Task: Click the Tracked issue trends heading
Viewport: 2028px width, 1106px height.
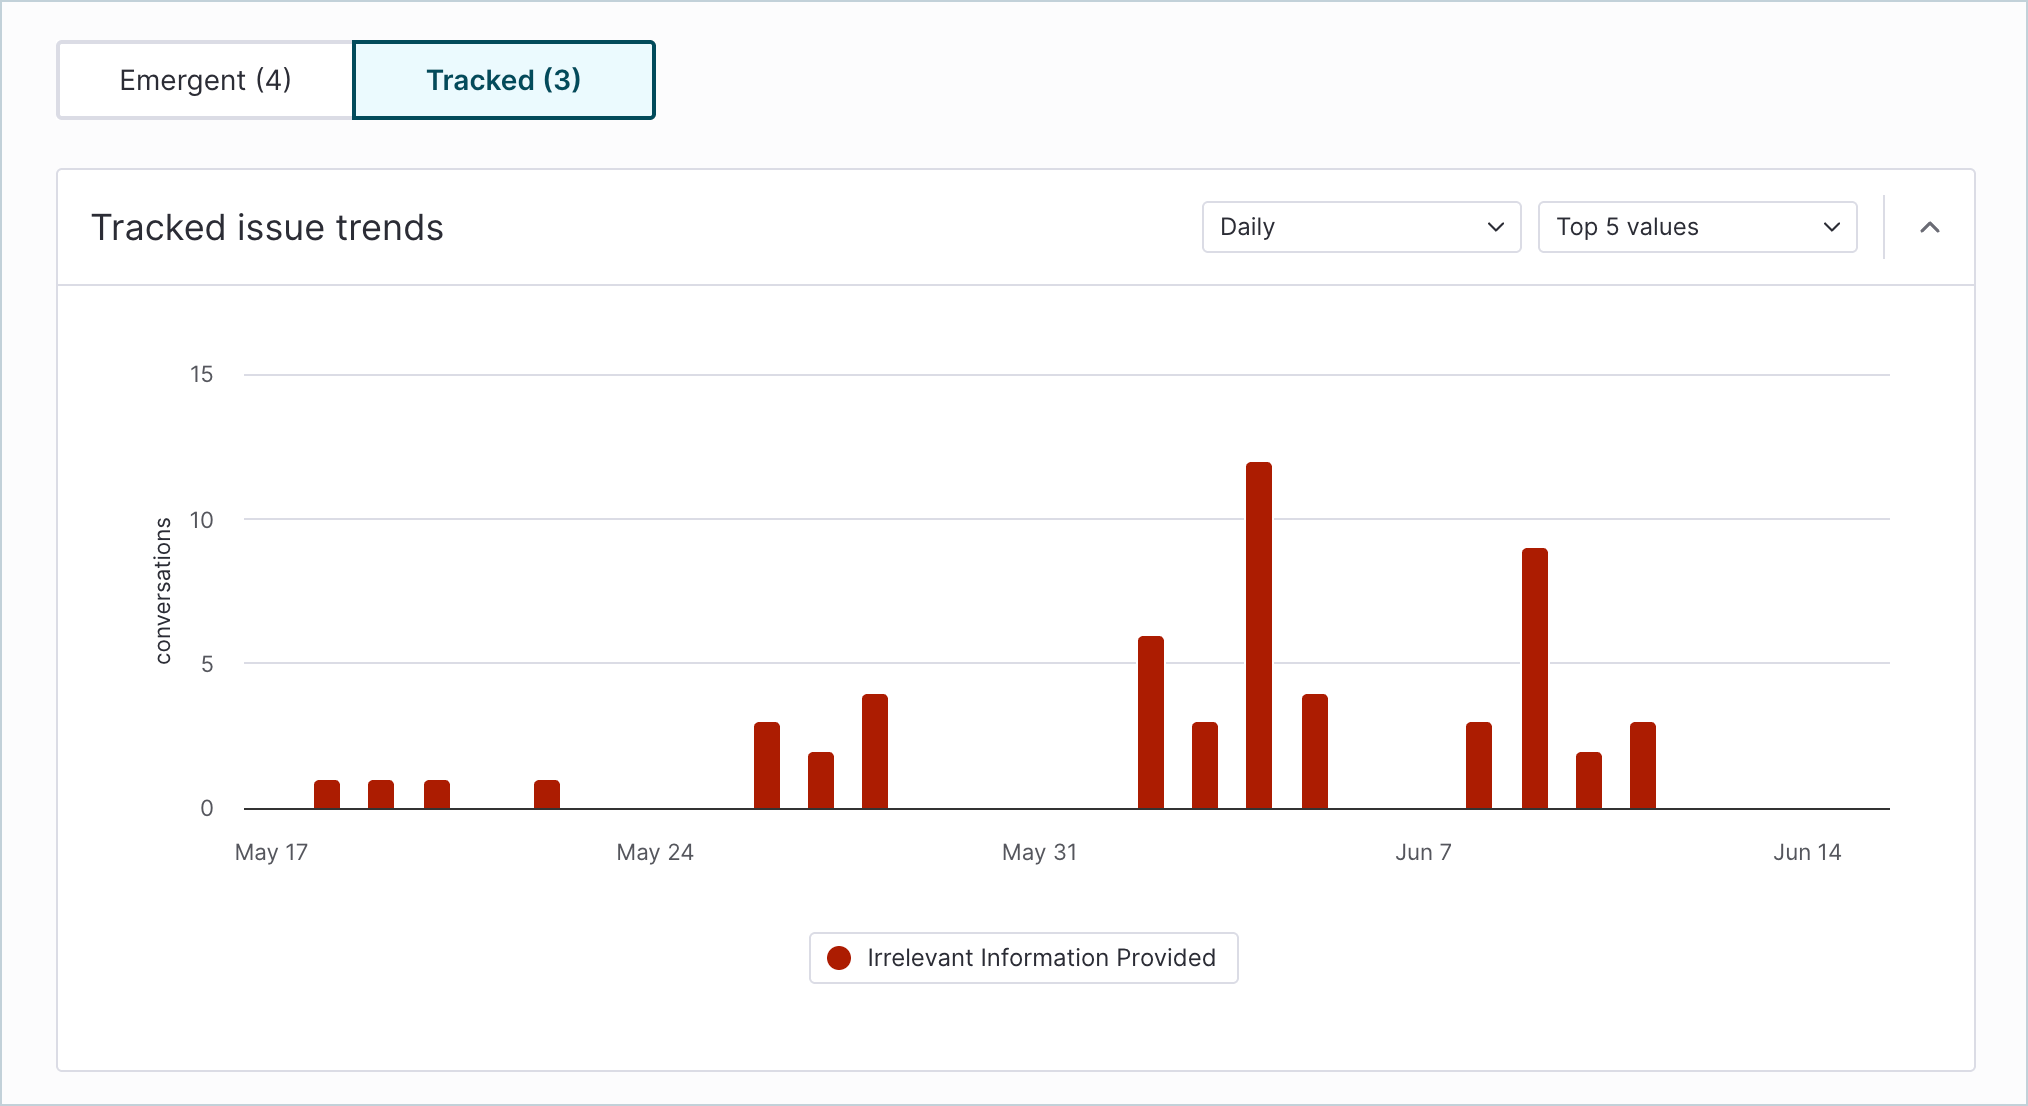Action: pos(267,227)
